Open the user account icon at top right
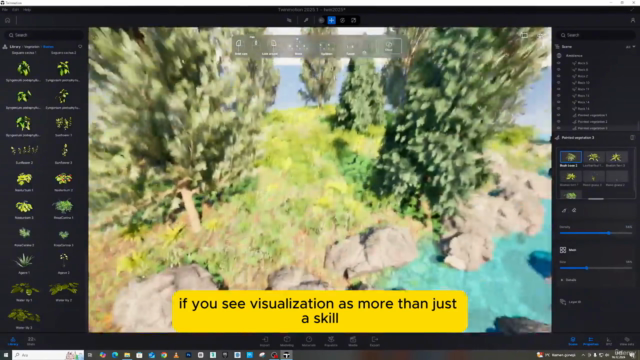The width and height of the screenshot is (640, 360). (x=633, y=20)
